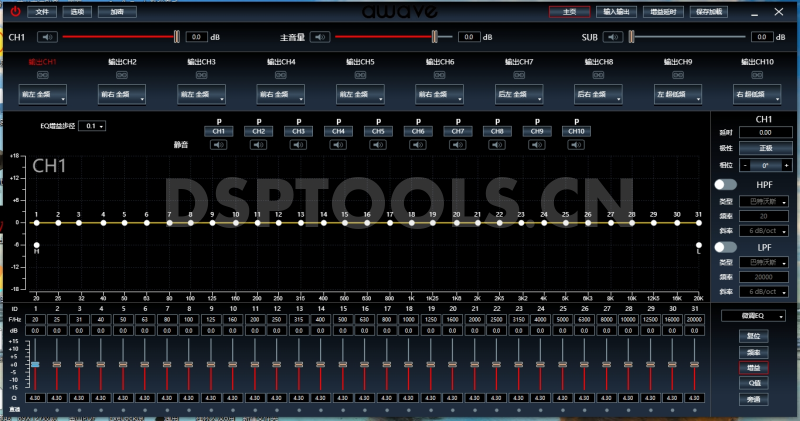The width and height of the screenshot is (800, 421).
Task: Click the 旁通 bypass button
Action: [x=754, y=400]
